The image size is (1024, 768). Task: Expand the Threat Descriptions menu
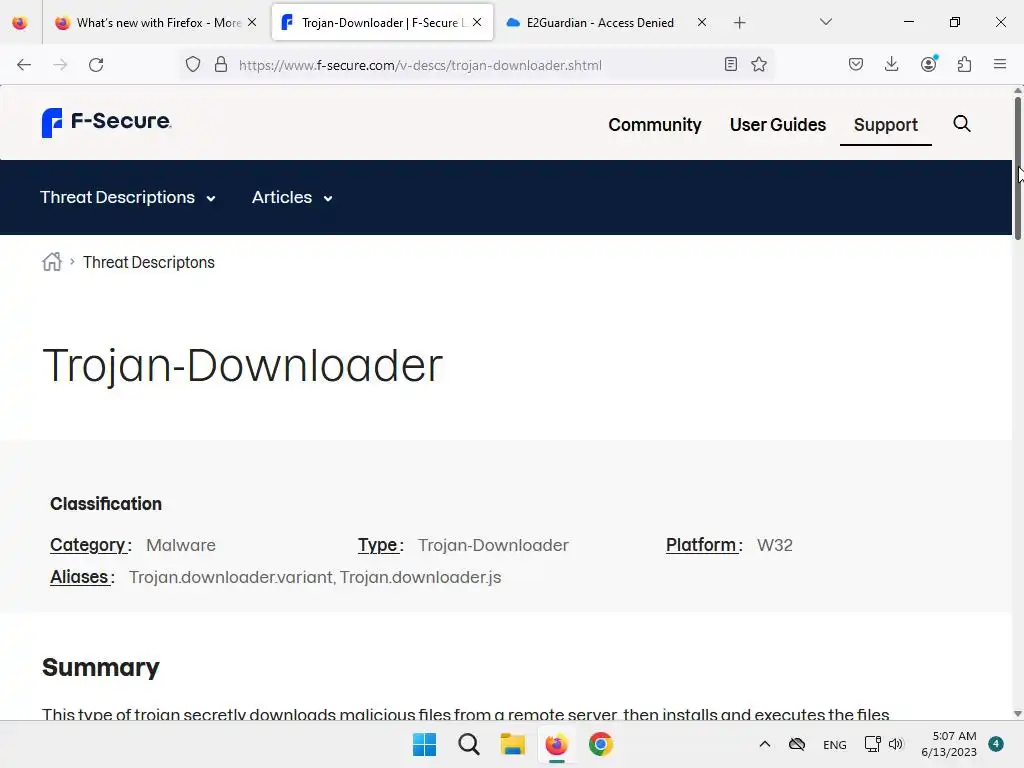(128, 197)
